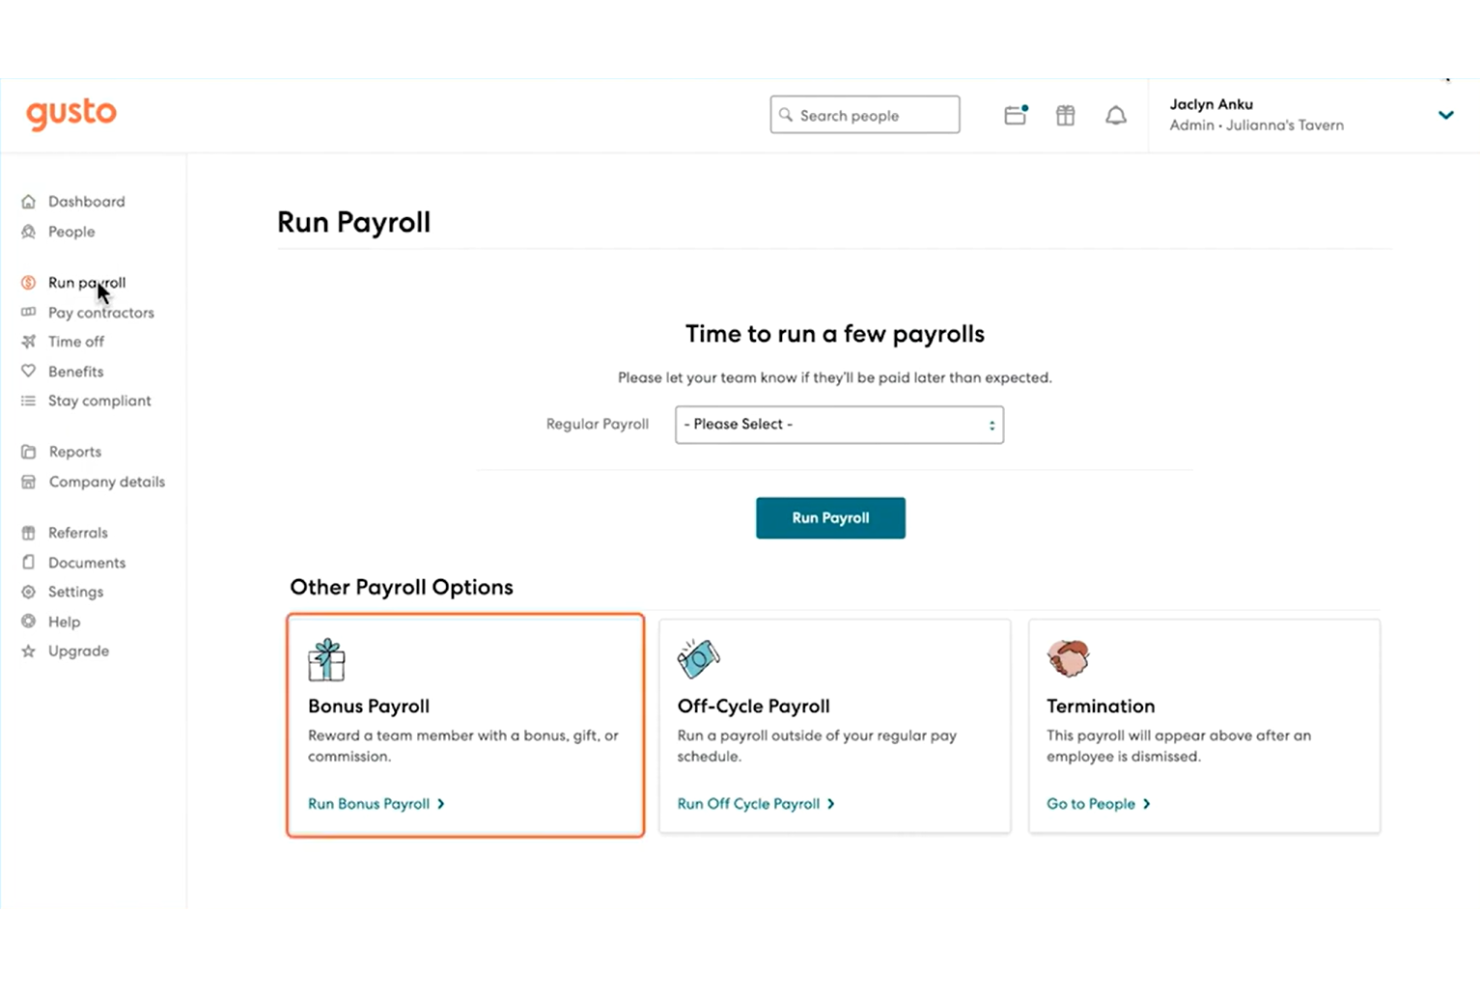Click the Run payroll dollar icon
This screenshot has width=1480, height=987.
(28, 283)
